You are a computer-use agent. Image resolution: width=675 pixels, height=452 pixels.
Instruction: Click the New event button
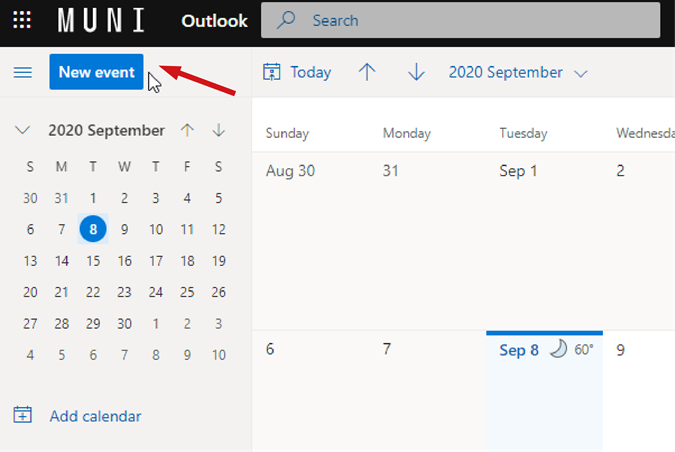point(96,72)
